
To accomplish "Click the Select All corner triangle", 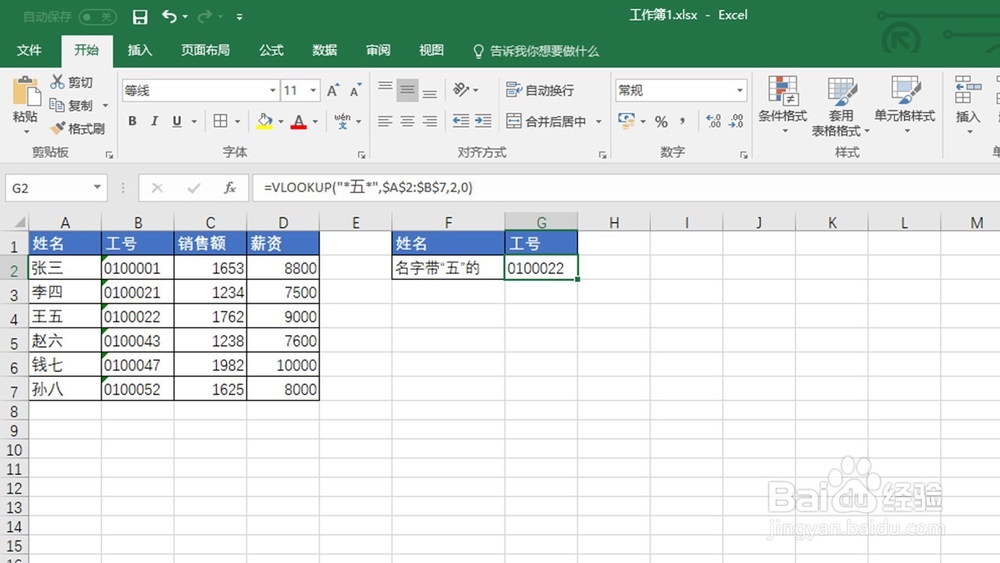I will tap(19, 222).
